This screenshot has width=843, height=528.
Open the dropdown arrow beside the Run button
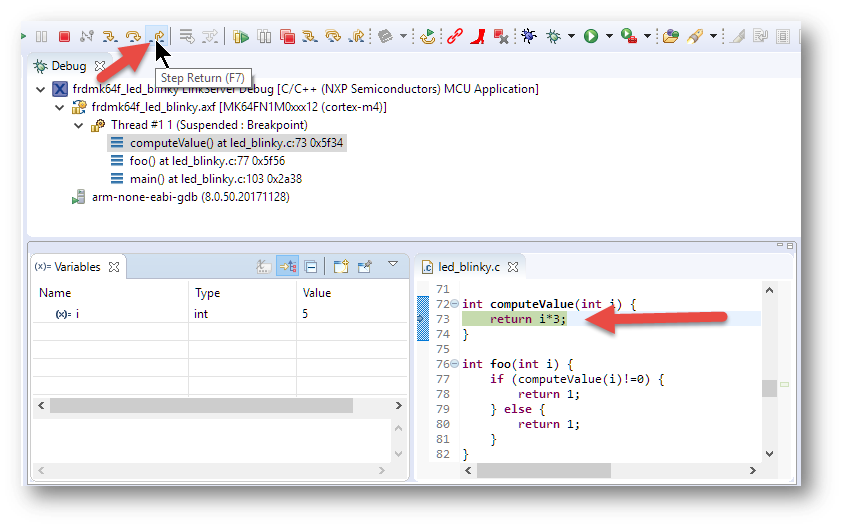pyautogui.click(x=608, y=37)
